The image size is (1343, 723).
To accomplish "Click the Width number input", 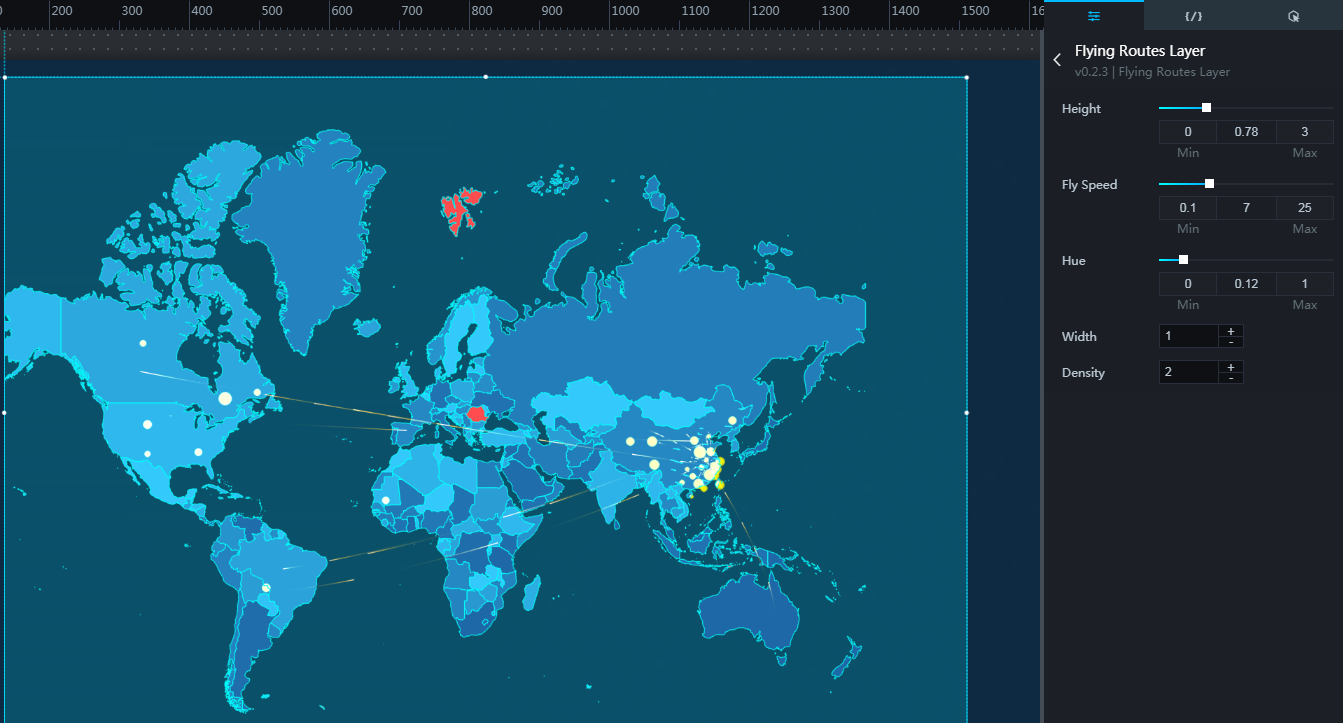I will 1188,336.
